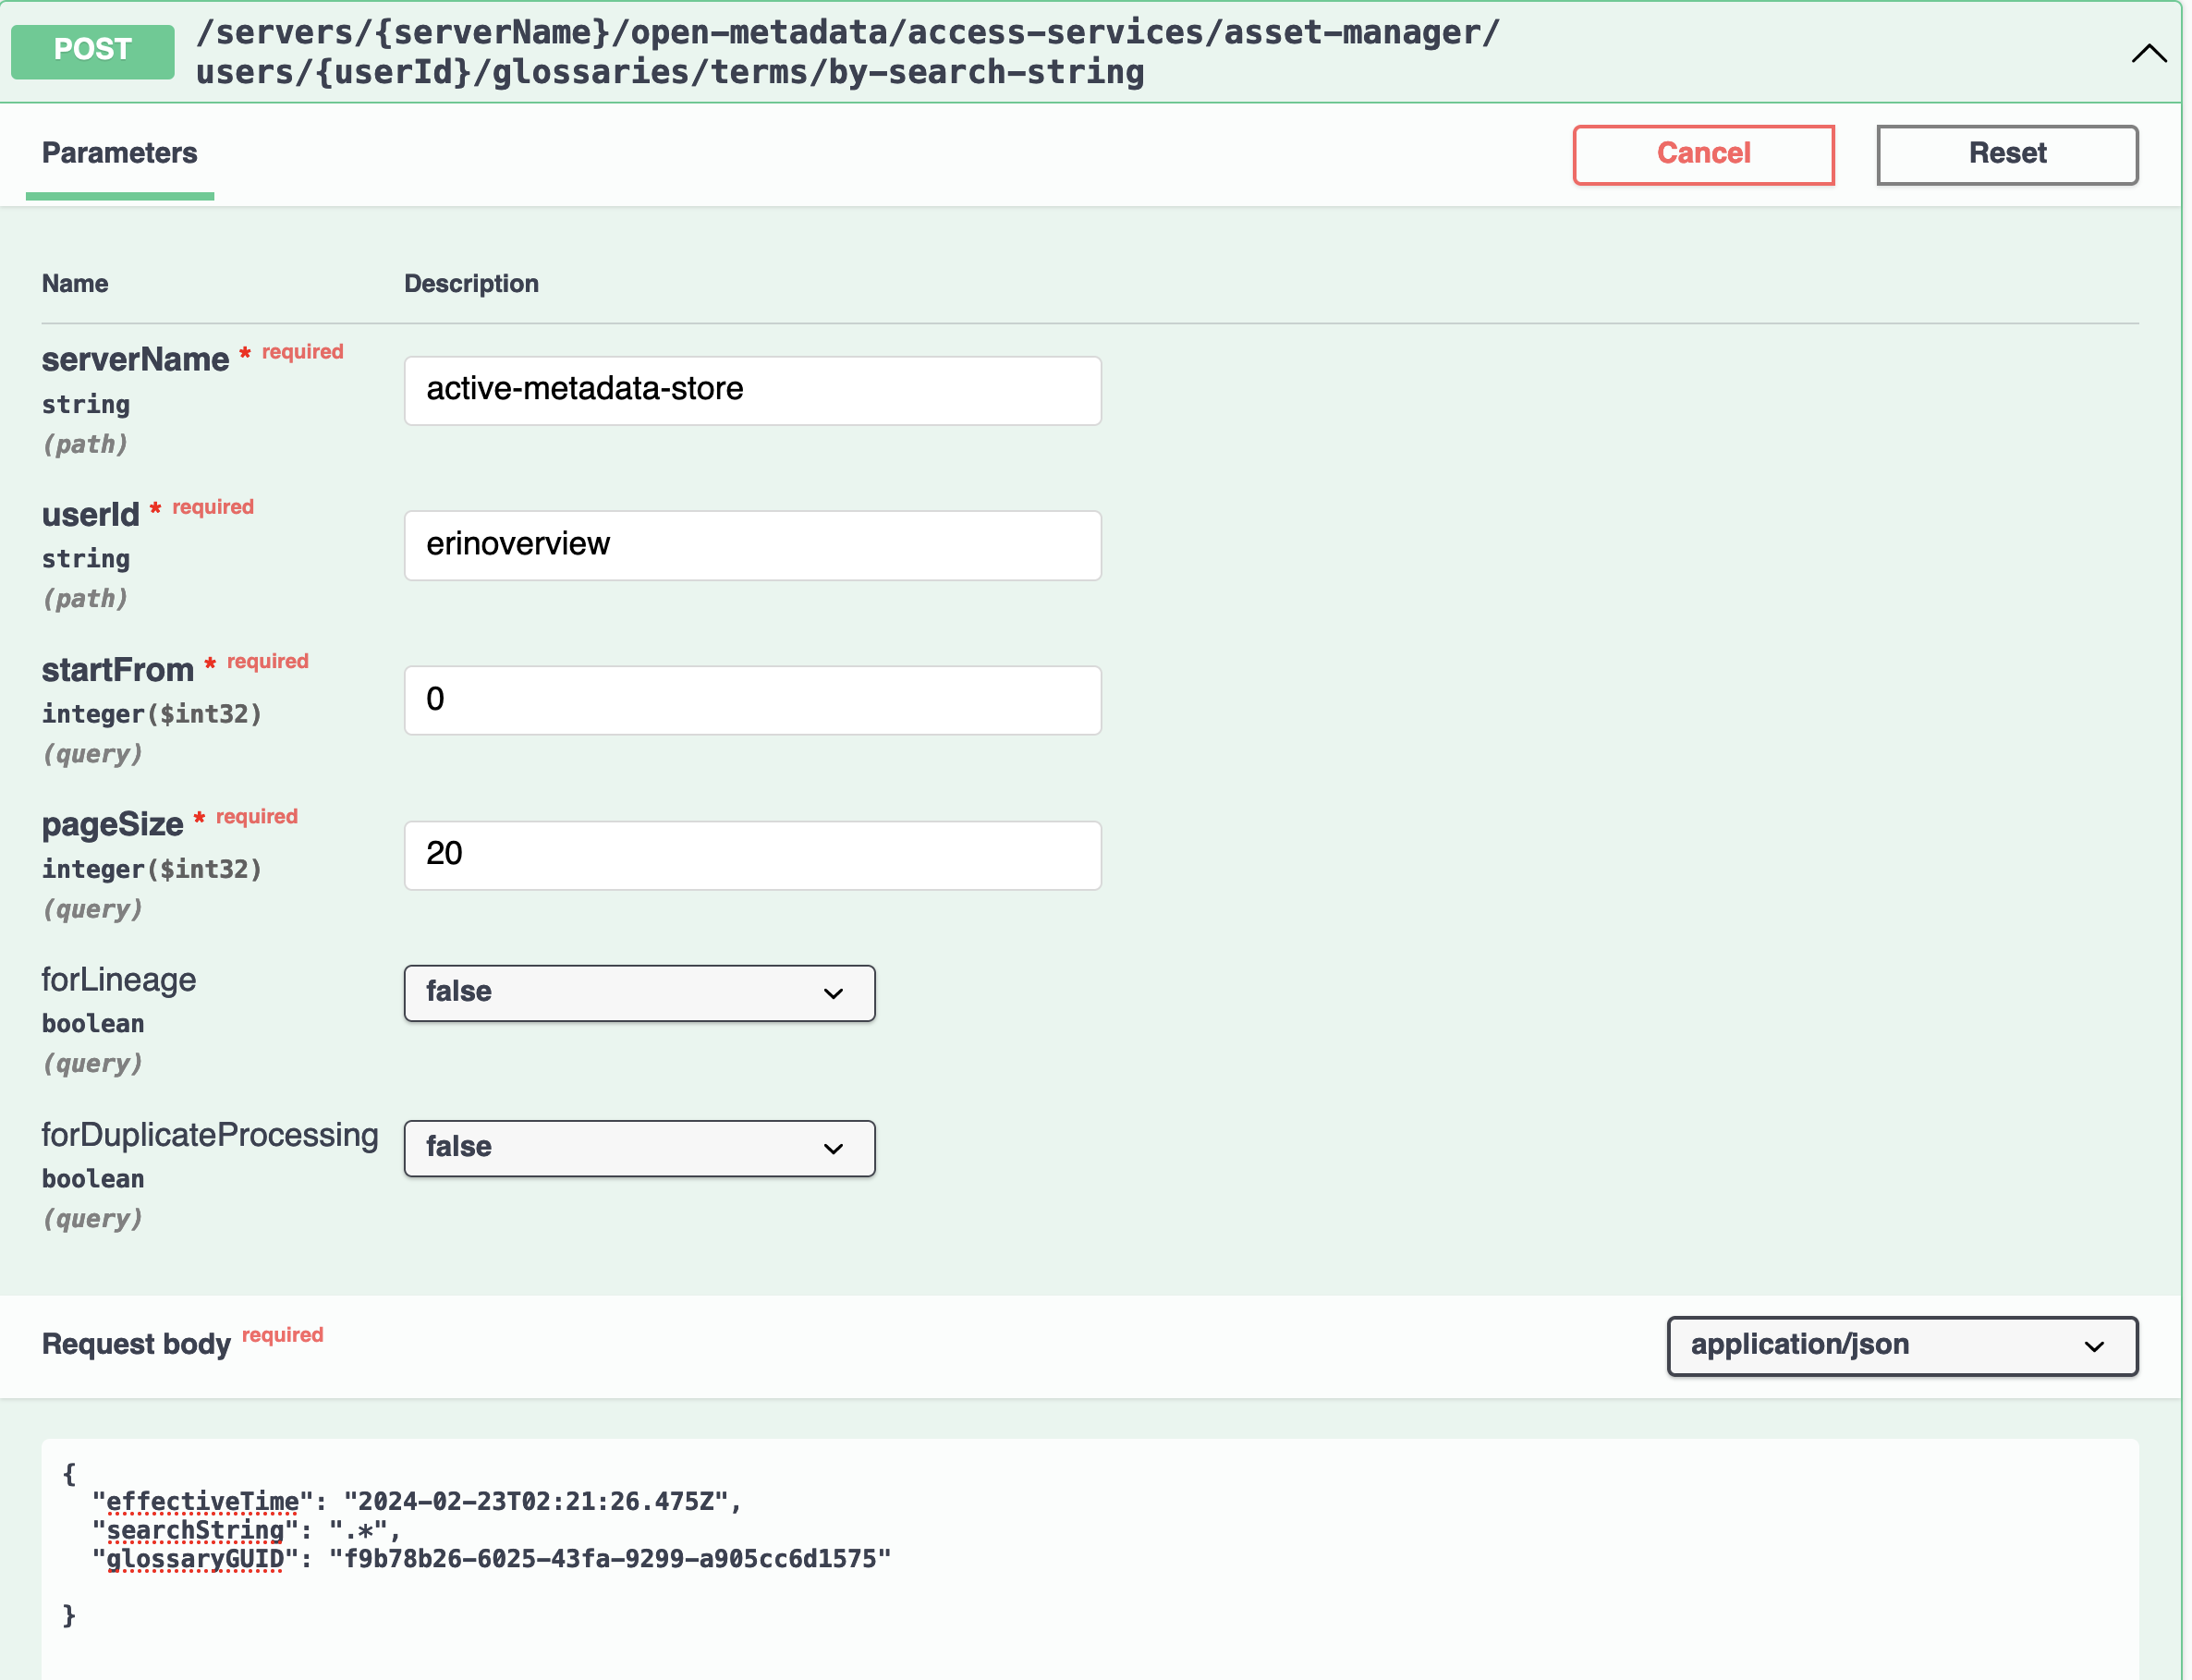Screen dimensions: 2192x1680
Task: Click the startFrom input field
Action: (752, 700)
